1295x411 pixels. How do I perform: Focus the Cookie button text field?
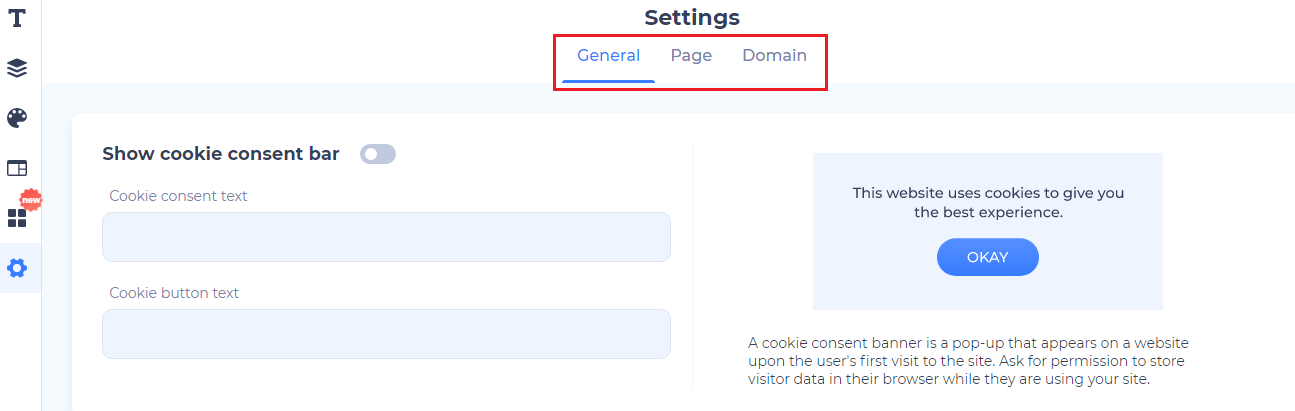pyautogui.click(x=386, y=334)
